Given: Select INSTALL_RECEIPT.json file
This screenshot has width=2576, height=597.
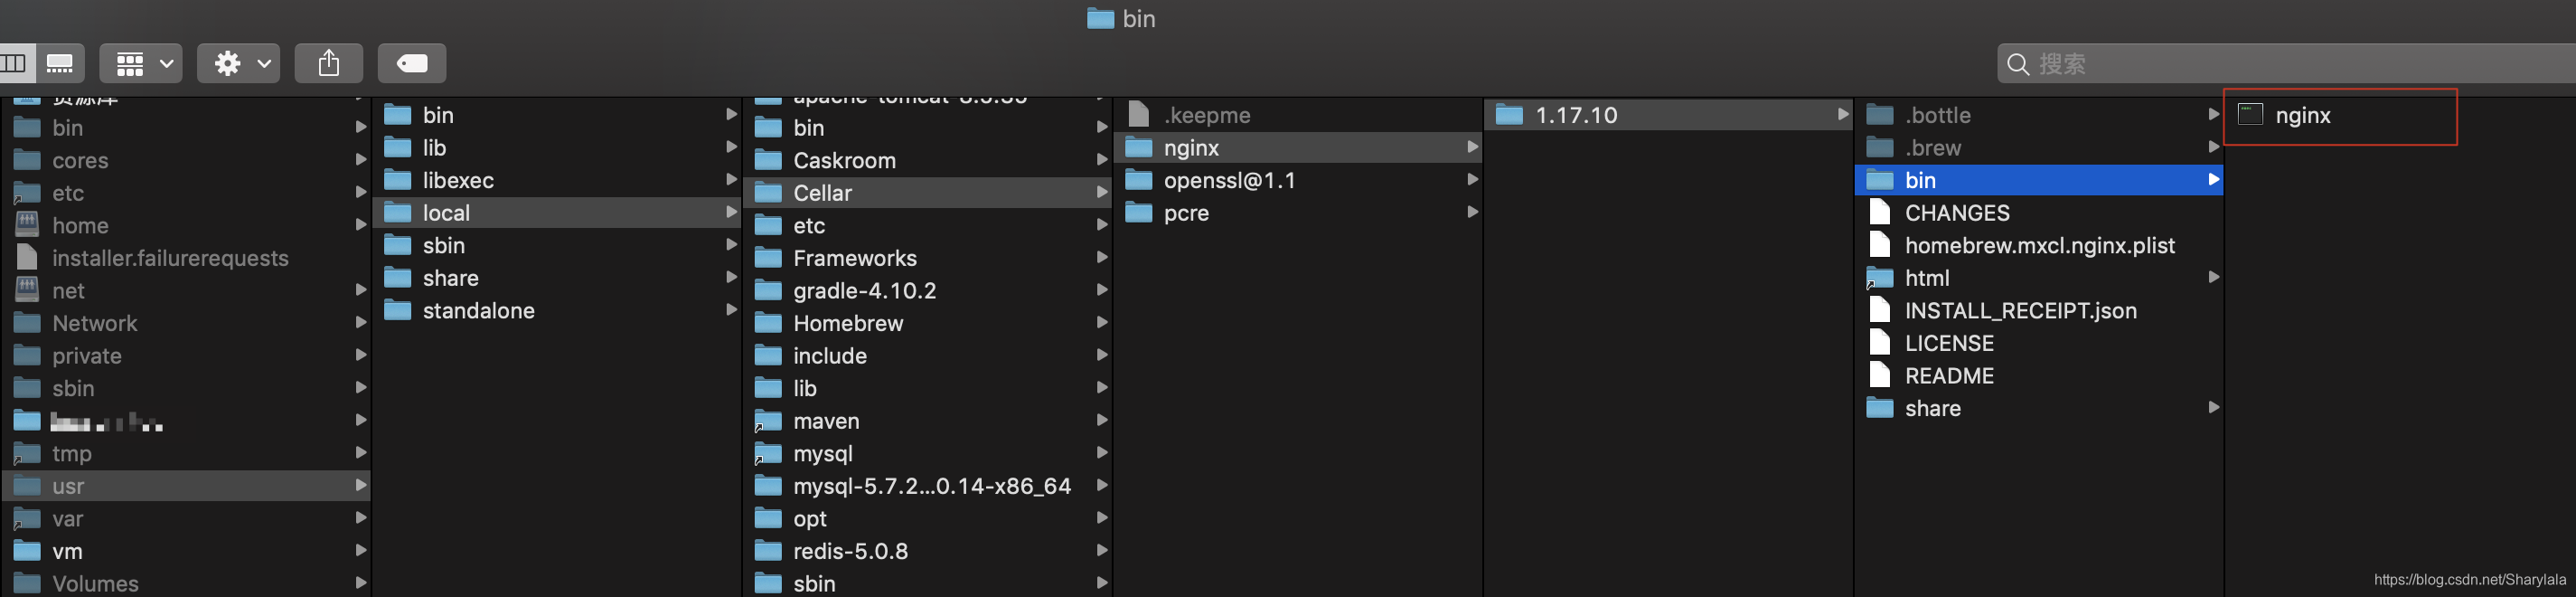Looking at the screenshot, I should pyautogui.click(x=2038, y=311).
